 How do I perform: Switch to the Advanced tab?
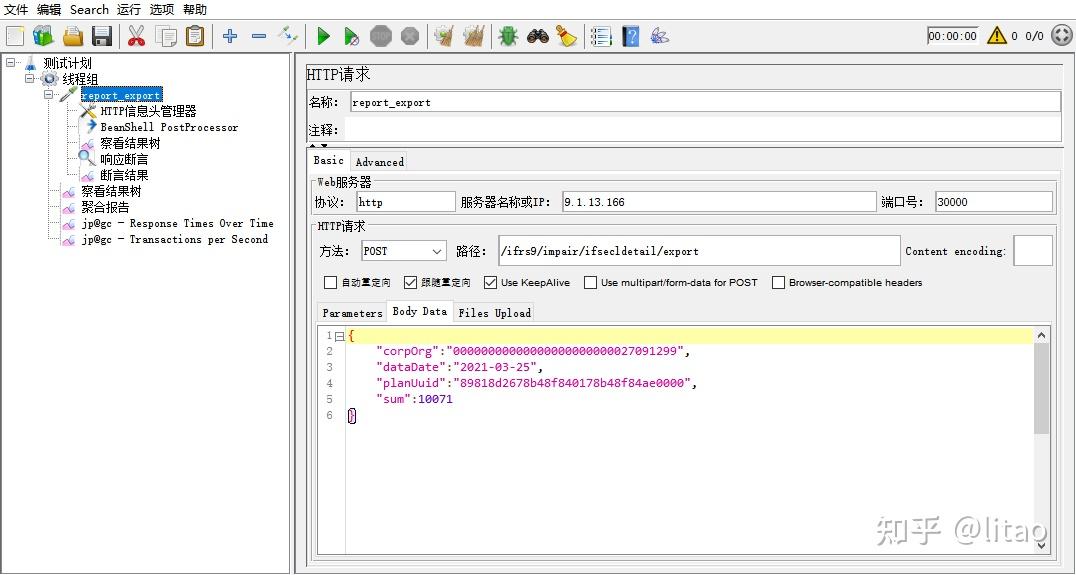pos(379,162)
